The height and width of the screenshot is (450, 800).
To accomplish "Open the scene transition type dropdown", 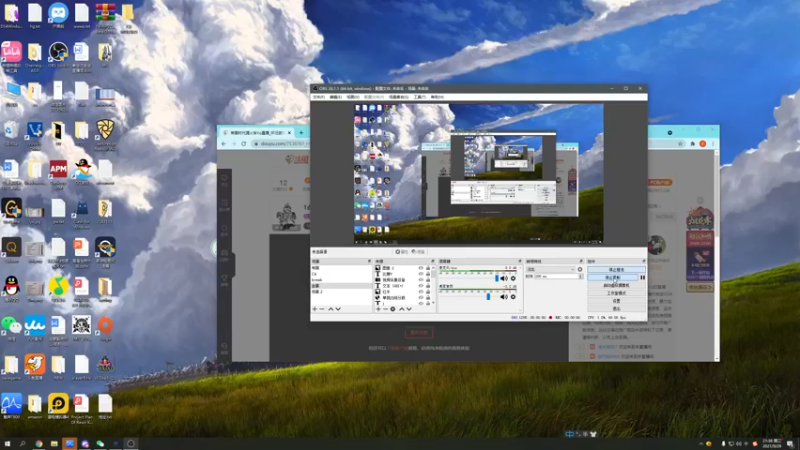I will coord(551,269).
